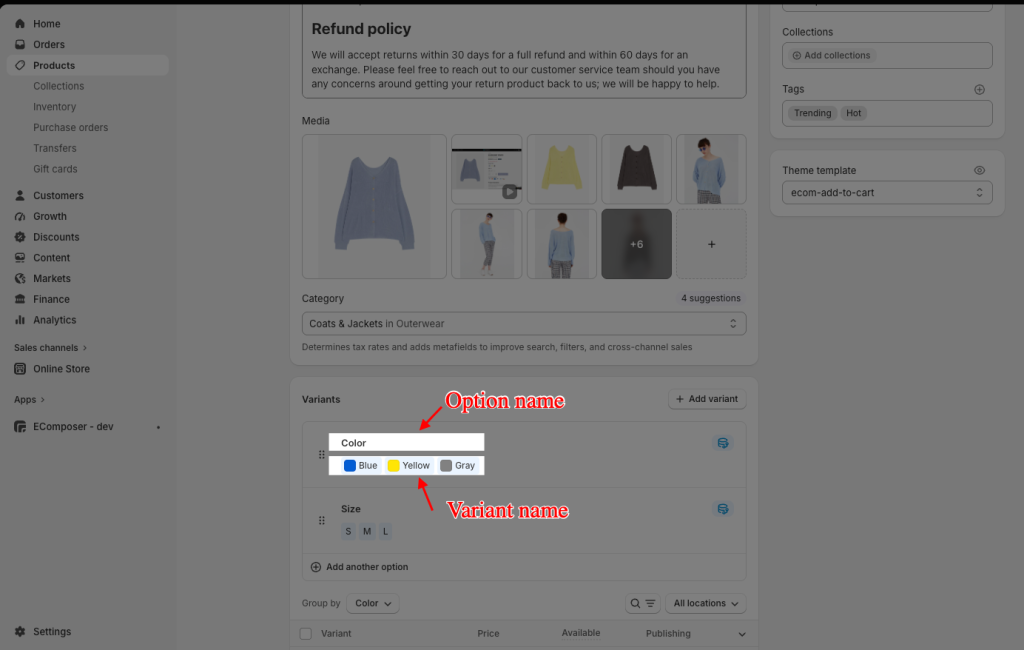Click the Orders inbox icon
This screenshot has height=650, width=1024.
20,44
